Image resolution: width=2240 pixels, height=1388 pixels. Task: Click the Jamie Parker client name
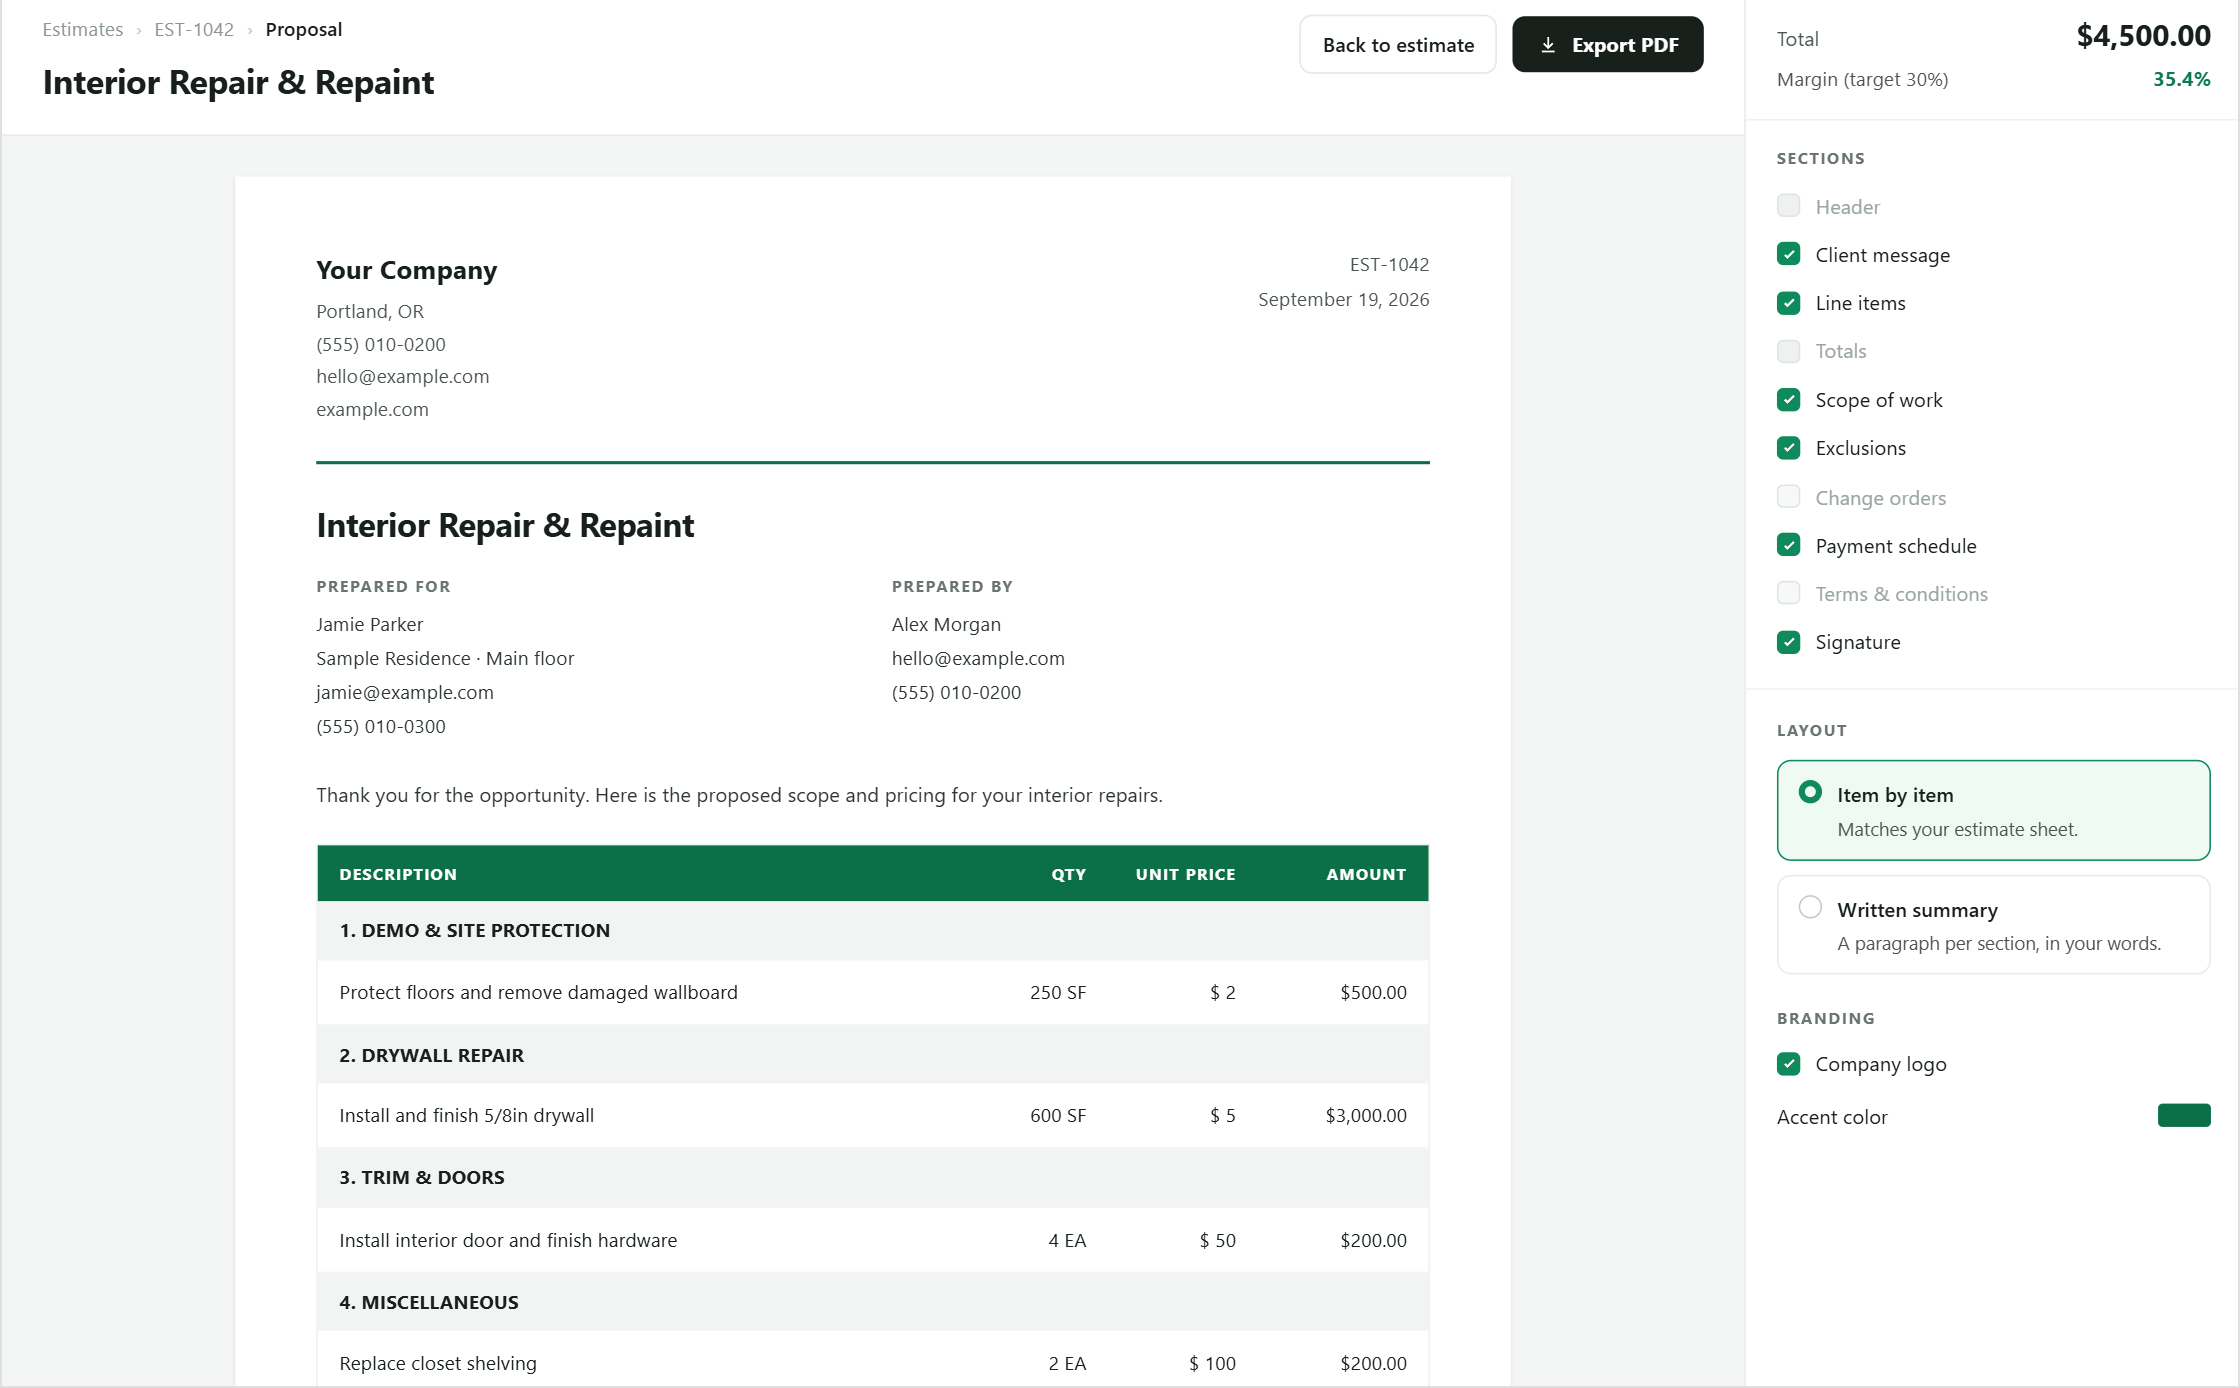pyautogui.click(x=369, y=624)
